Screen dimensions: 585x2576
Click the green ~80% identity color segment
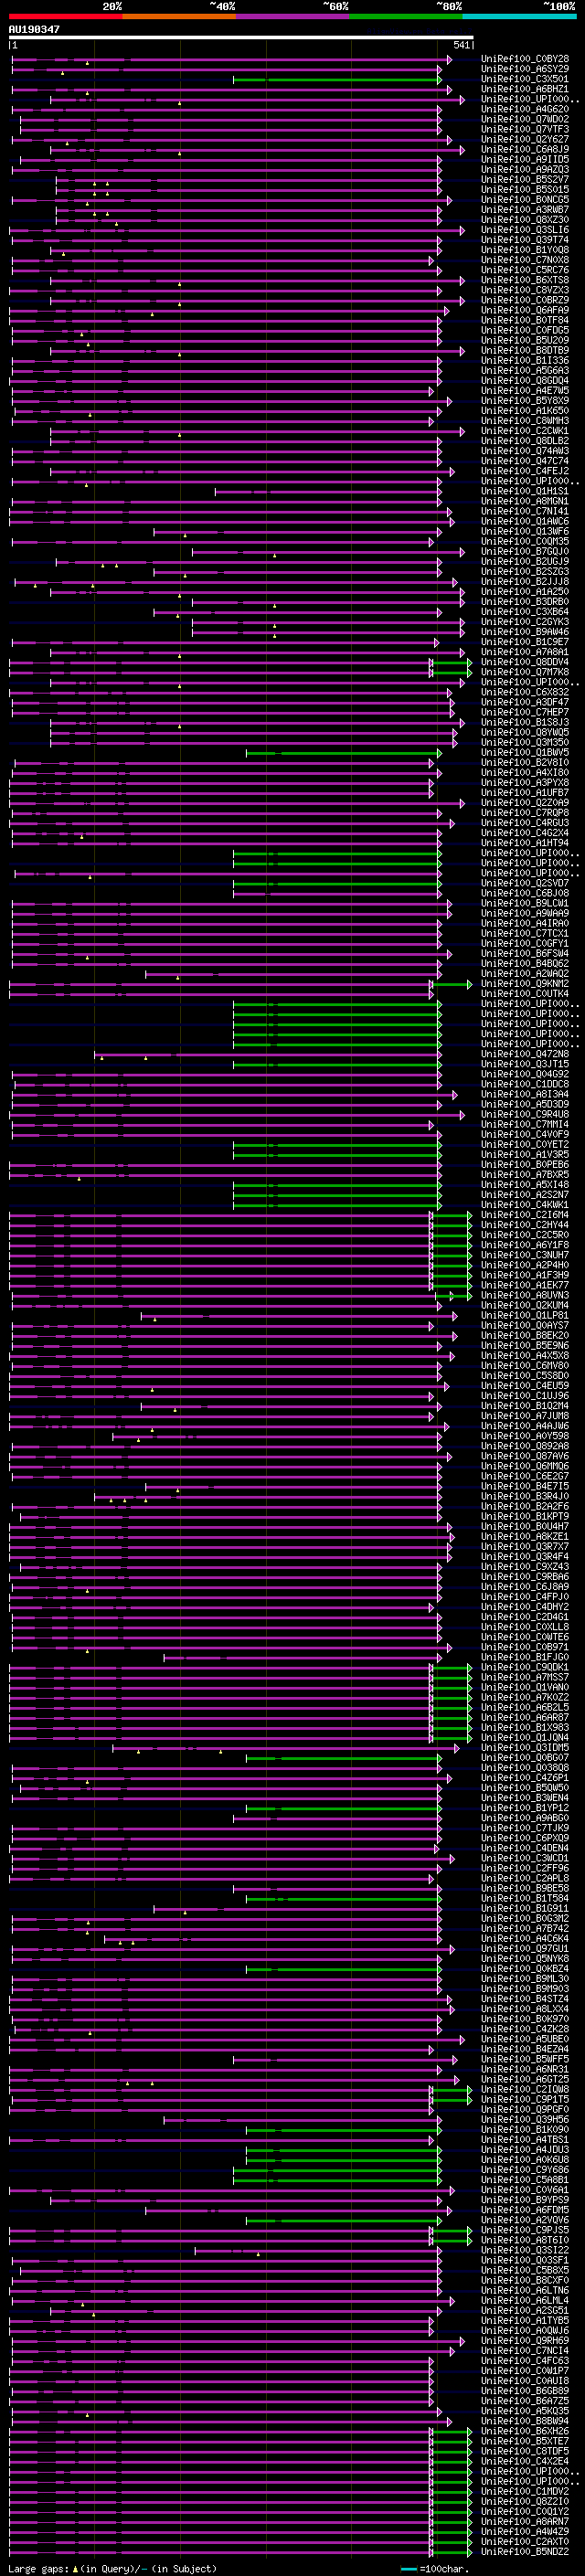click(x=406, y=16)
